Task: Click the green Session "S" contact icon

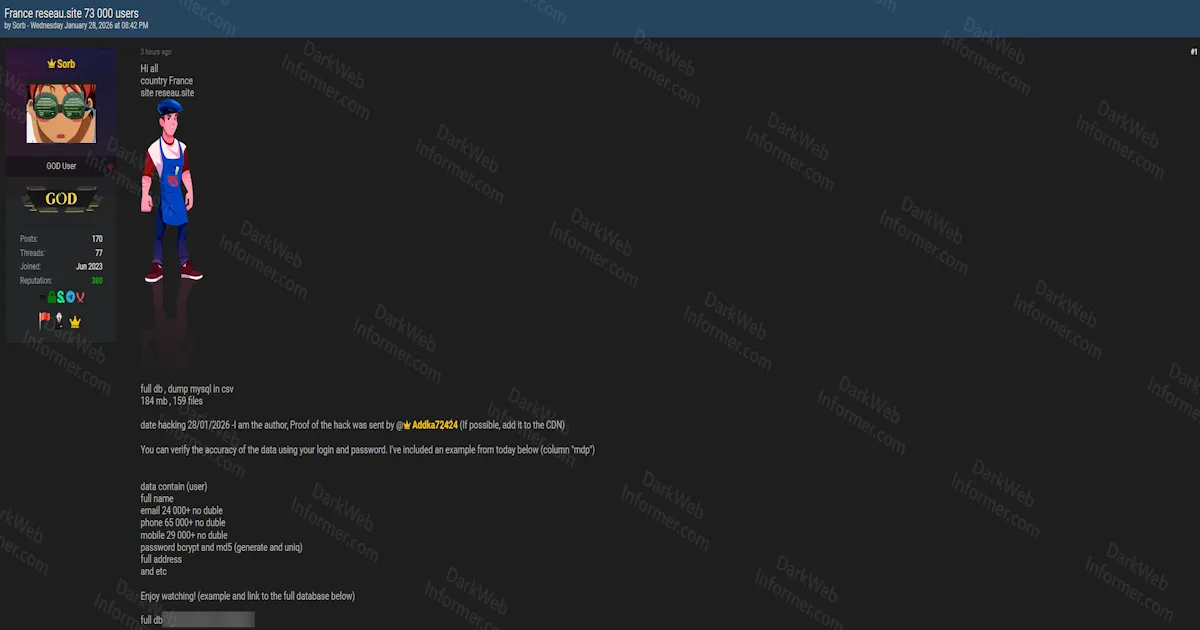Action: 61,297
